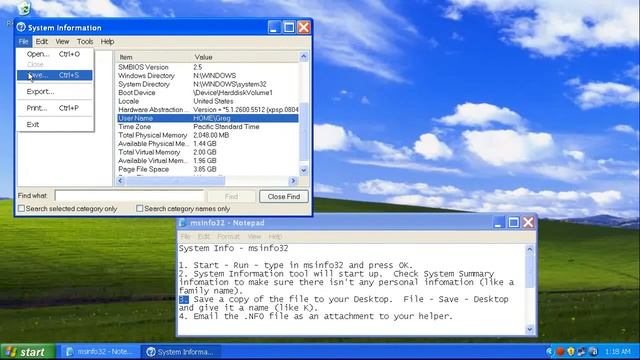Click the 'Item' column header
The image size is (640, 360).
154,57
